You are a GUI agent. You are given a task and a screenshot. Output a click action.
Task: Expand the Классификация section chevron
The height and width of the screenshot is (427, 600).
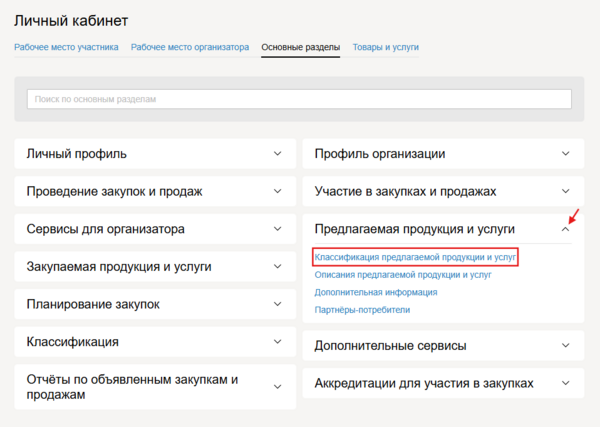pos(278,342)
